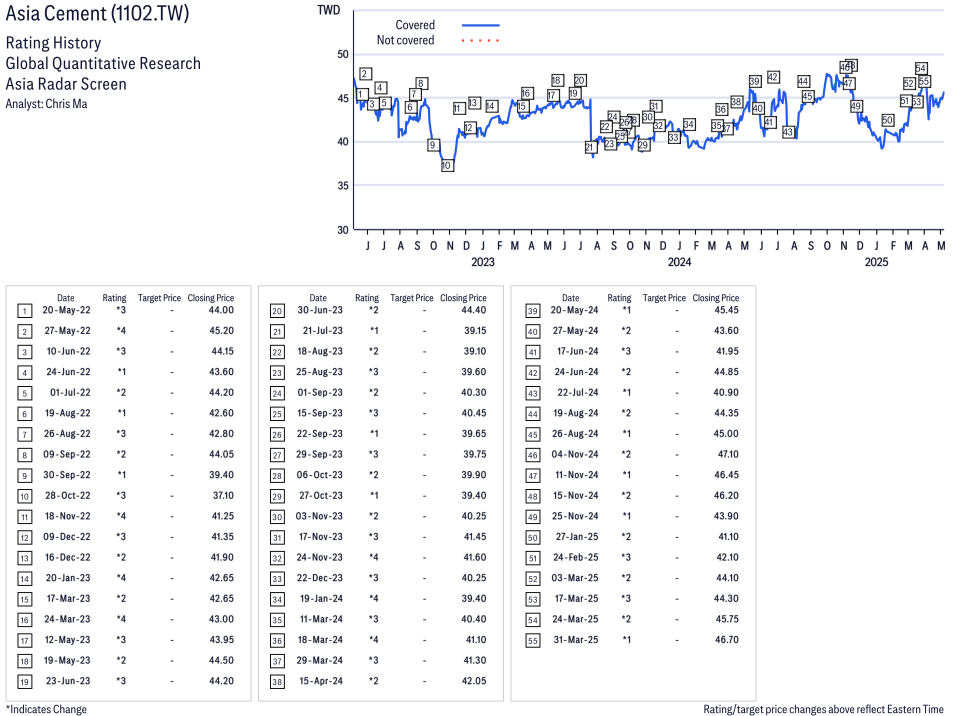The image size is (955, 716).
Task: Select the Asia Radar Screen label
Action: [66, 84]
